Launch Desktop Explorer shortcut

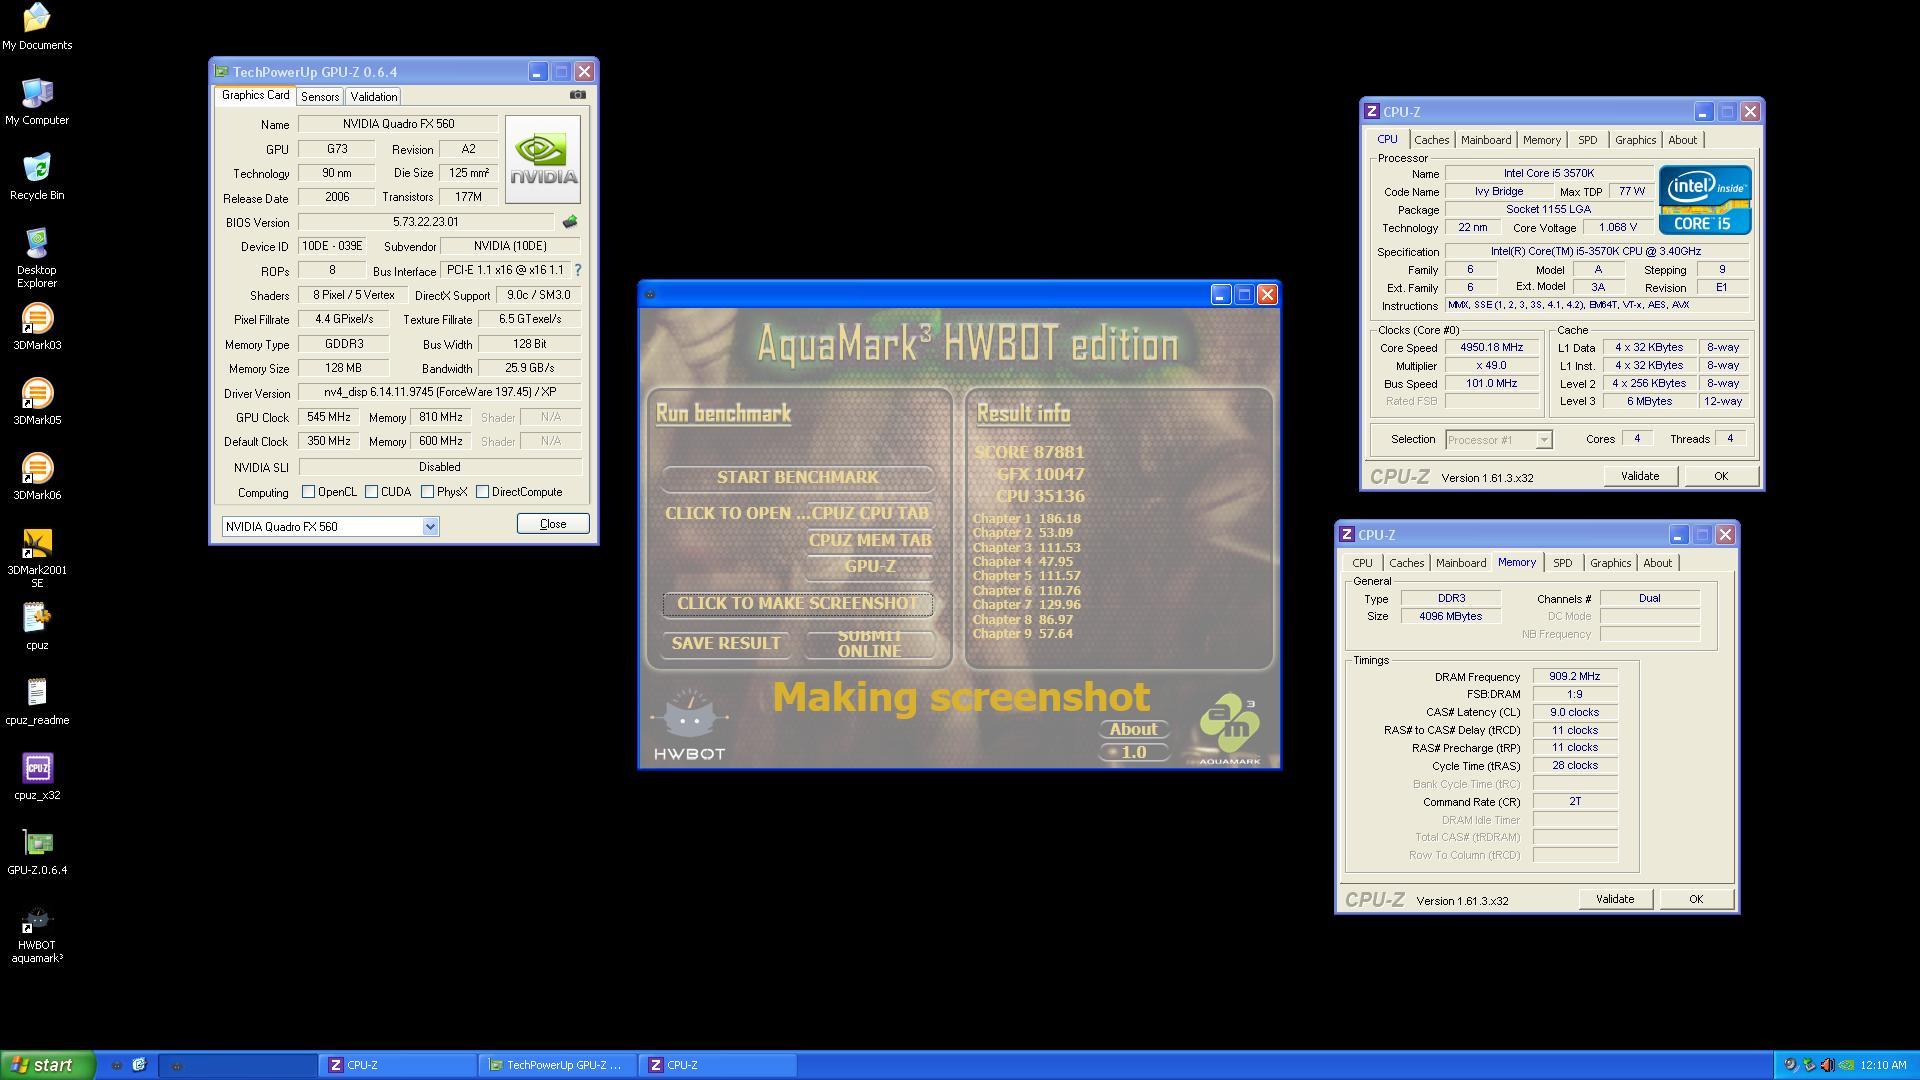[x=37, y=258]
